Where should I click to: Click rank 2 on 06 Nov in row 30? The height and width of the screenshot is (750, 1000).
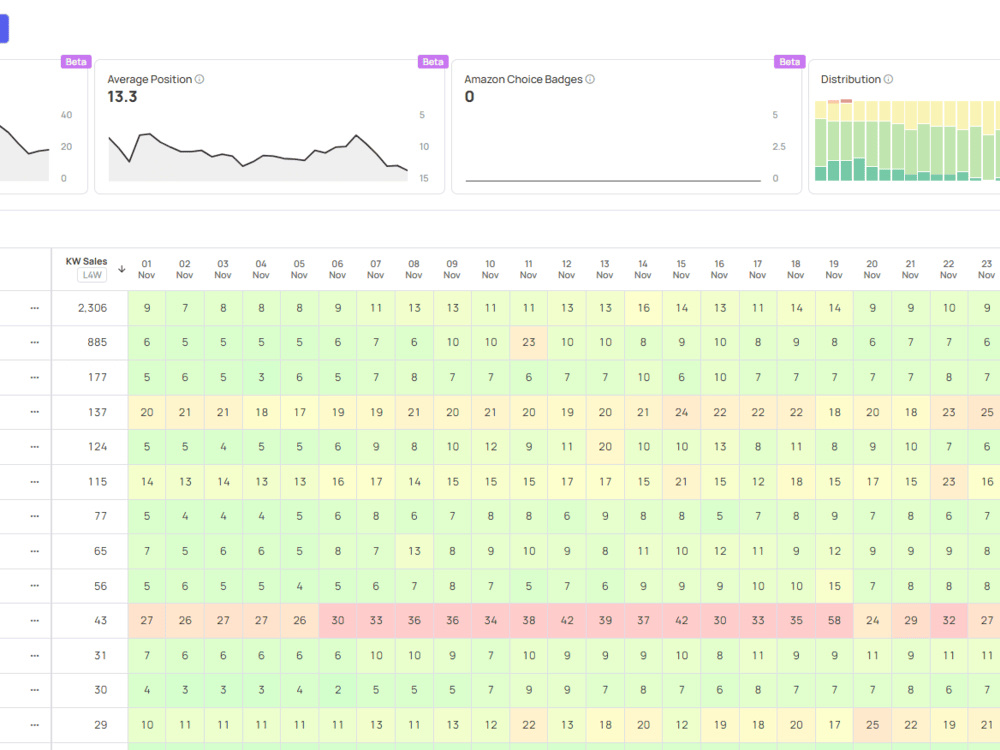338,690
